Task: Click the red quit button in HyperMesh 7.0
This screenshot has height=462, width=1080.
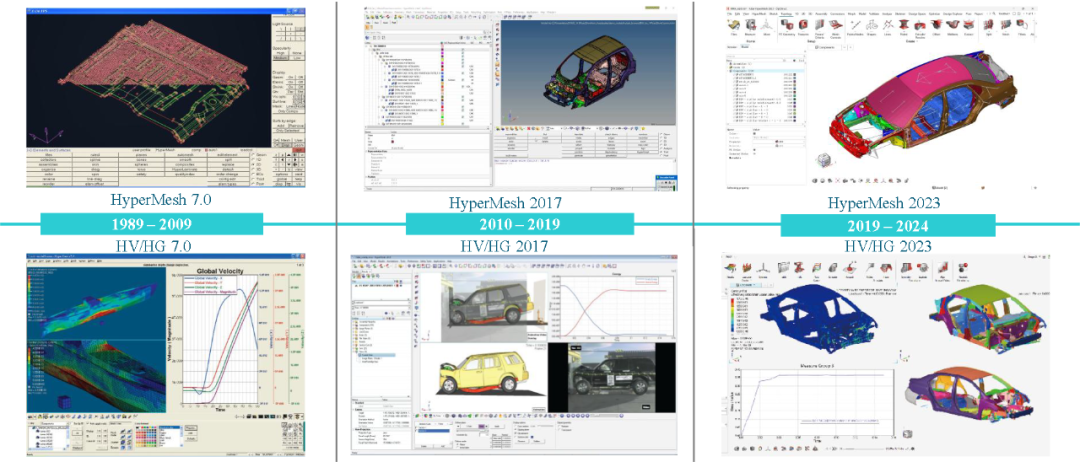Action: coord(298,150)
